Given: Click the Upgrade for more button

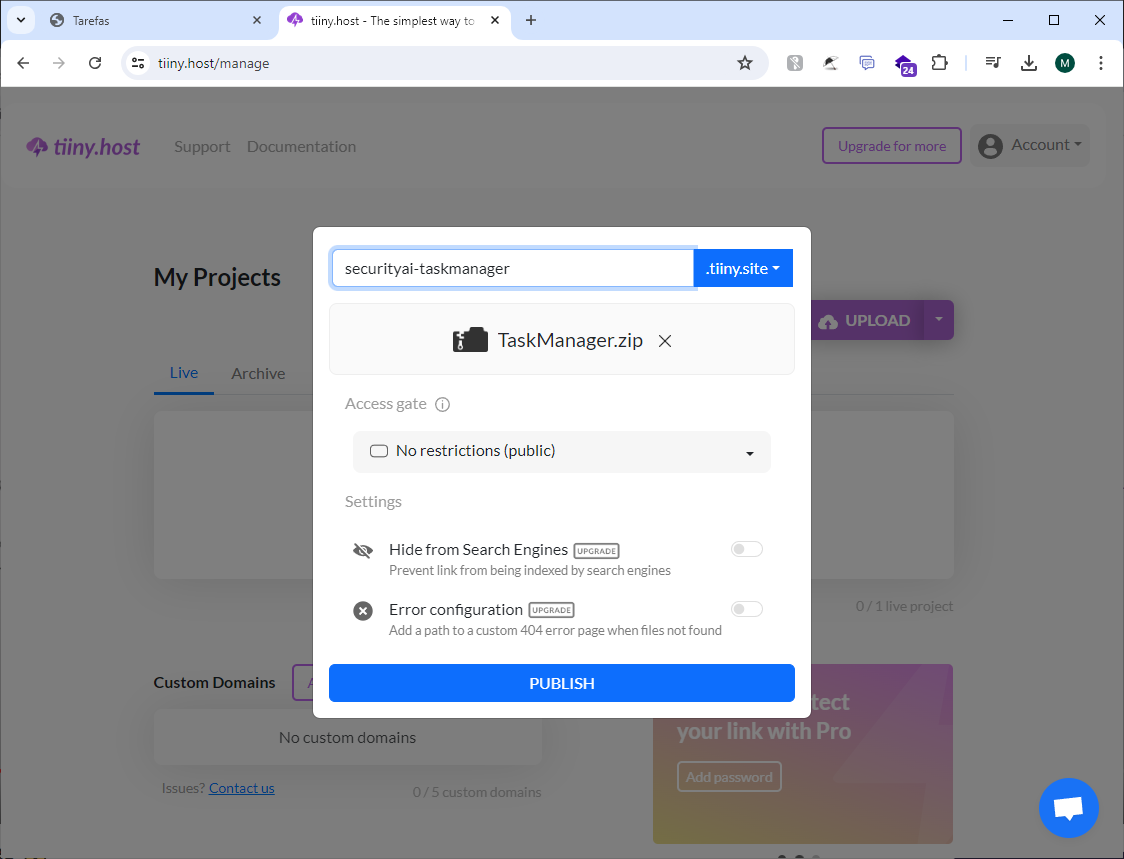Looking at the screenshot, I should coord(892,146).
